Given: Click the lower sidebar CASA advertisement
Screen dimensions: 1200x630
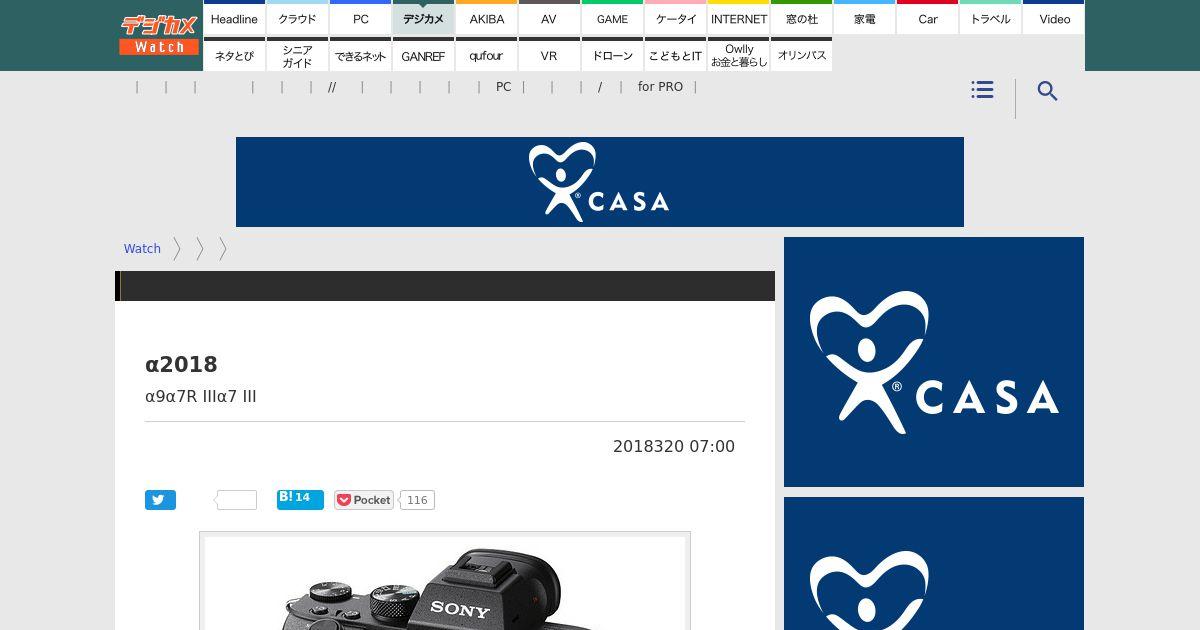Looking at the screenshot, I should [x=934, y=564].
